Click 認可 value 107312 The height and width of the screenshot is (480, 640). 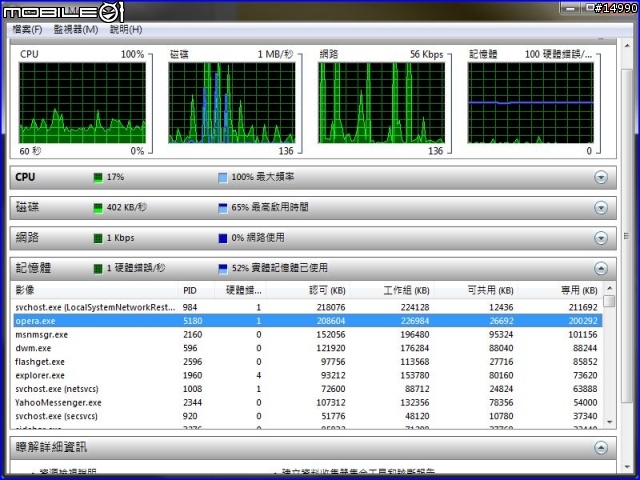tap(331, 402)
